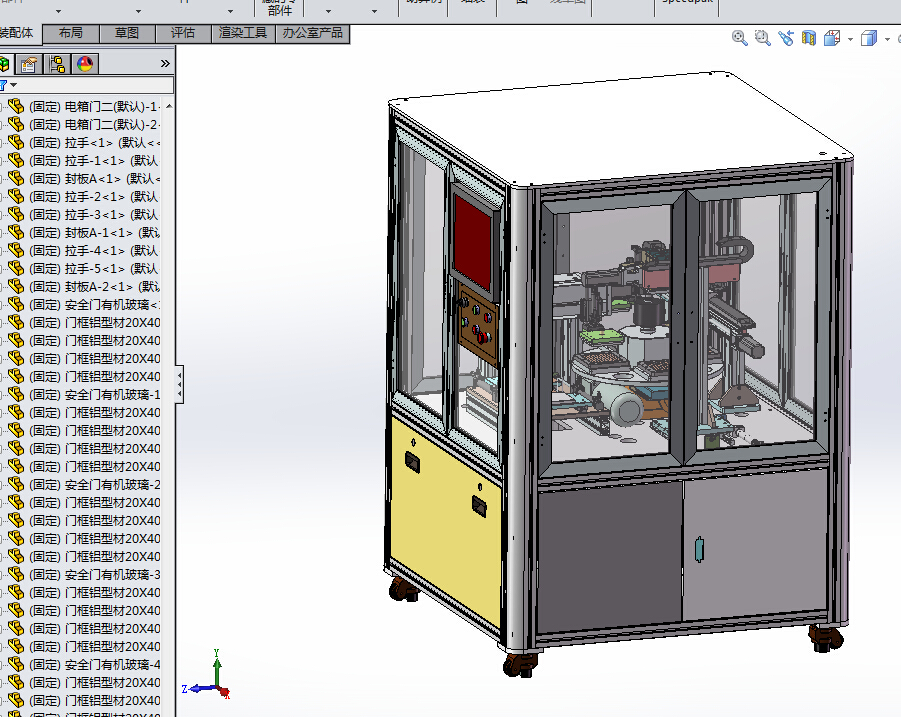Click the part icon of 拉手-4<1>
Screen dimensions: 901x717
tap(16, 250)
